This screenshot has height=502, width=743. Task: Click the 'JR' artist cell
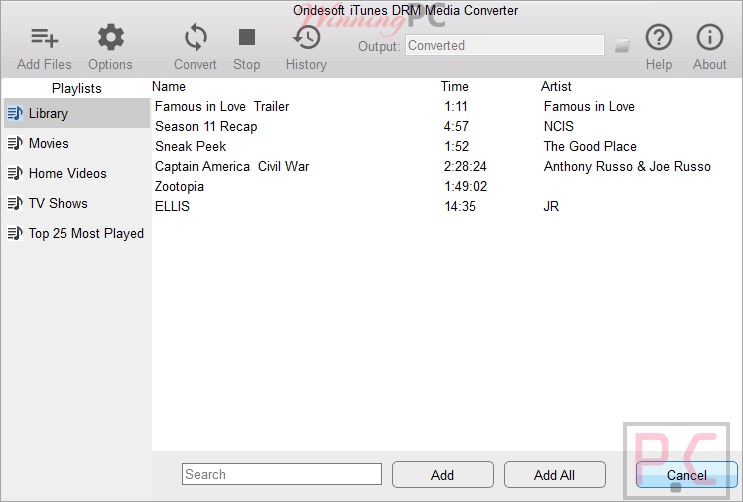click(x=551, y=206)
